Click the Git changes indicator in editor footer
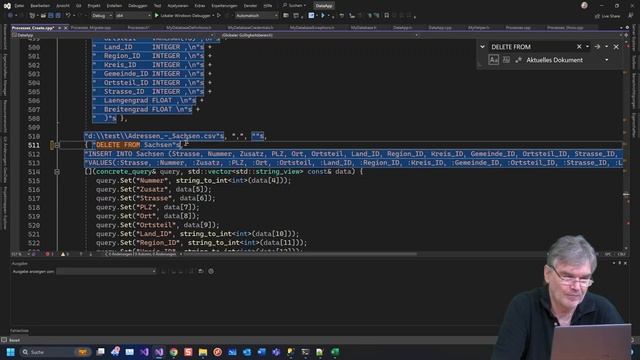Screen dimensions: 640x360 [x=142, y=254]
